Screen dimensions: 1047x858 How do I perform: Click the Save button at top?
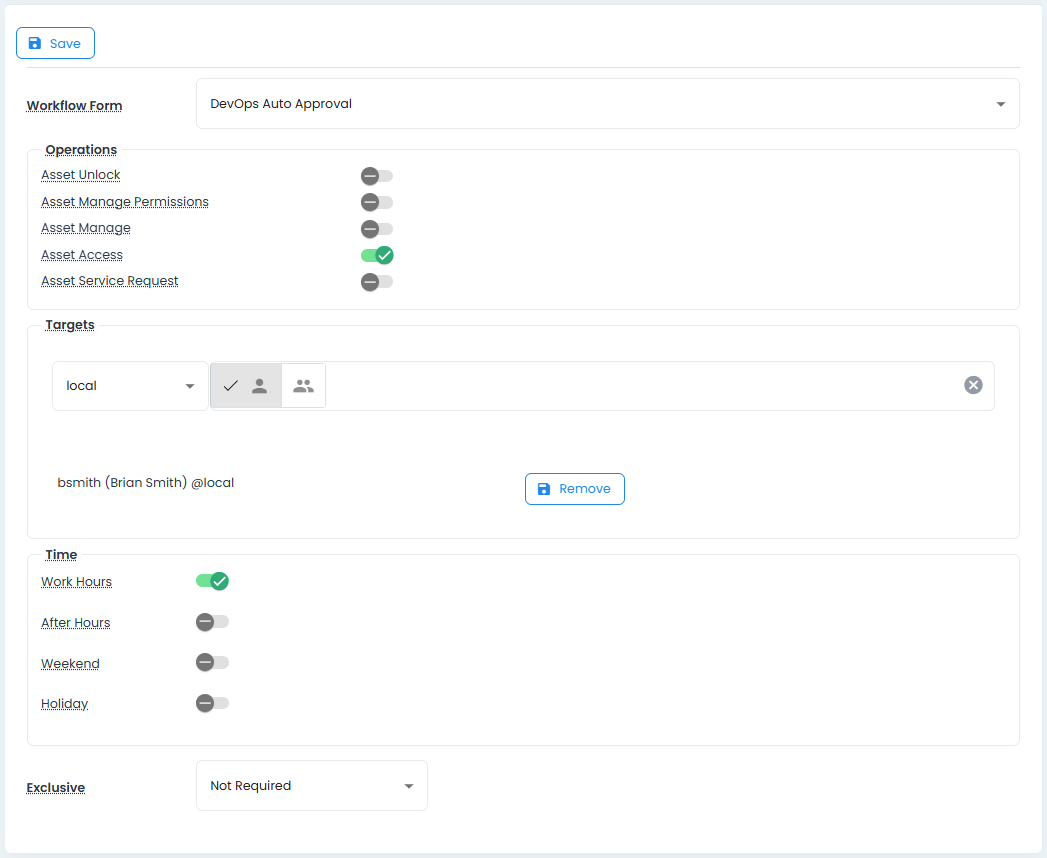55,44
